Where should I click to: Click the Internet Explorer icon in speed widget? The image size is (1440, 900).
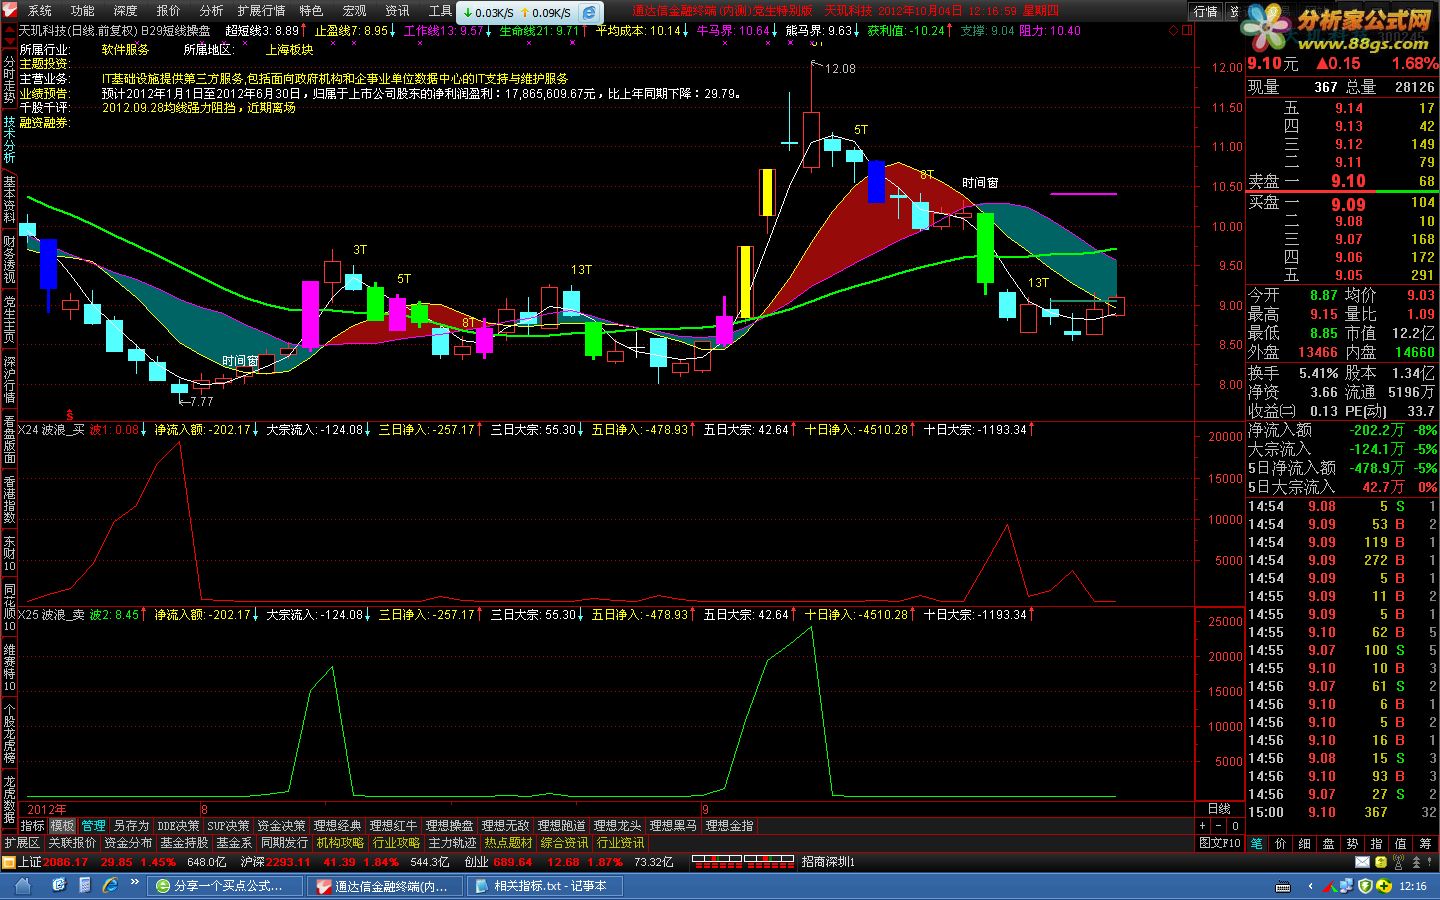589,13
